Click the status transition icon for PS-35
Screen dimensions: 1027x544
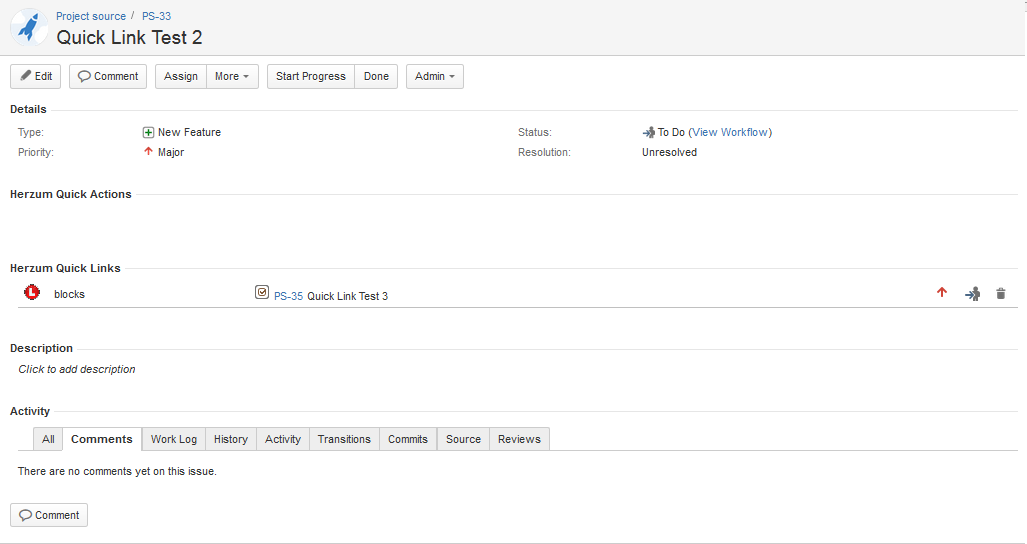tap(972, 294)
